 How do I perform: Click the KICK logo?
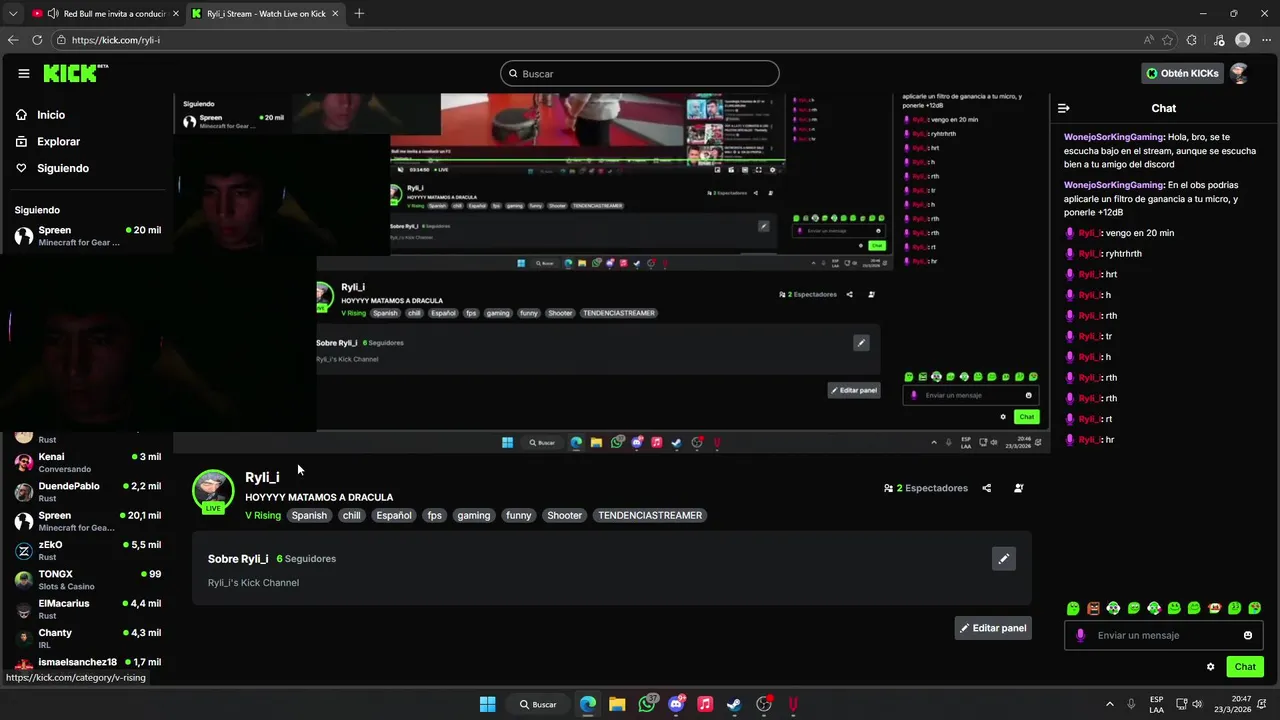(x=75, y=73)
